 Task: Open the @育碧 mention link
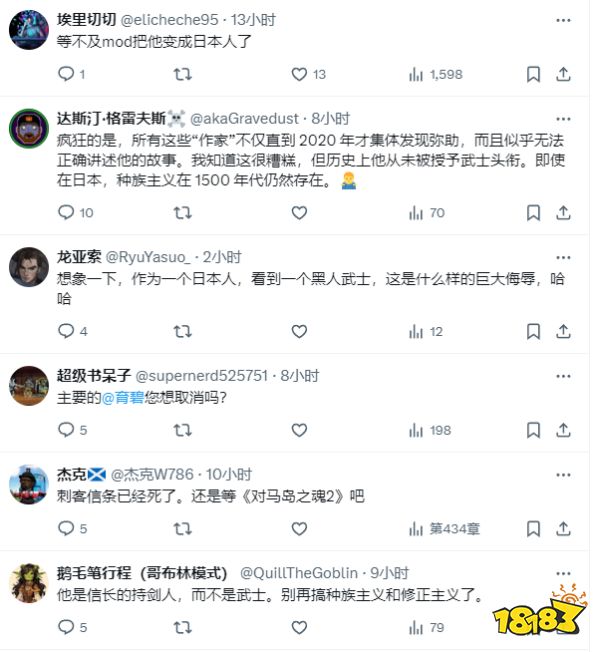point(123,398)
